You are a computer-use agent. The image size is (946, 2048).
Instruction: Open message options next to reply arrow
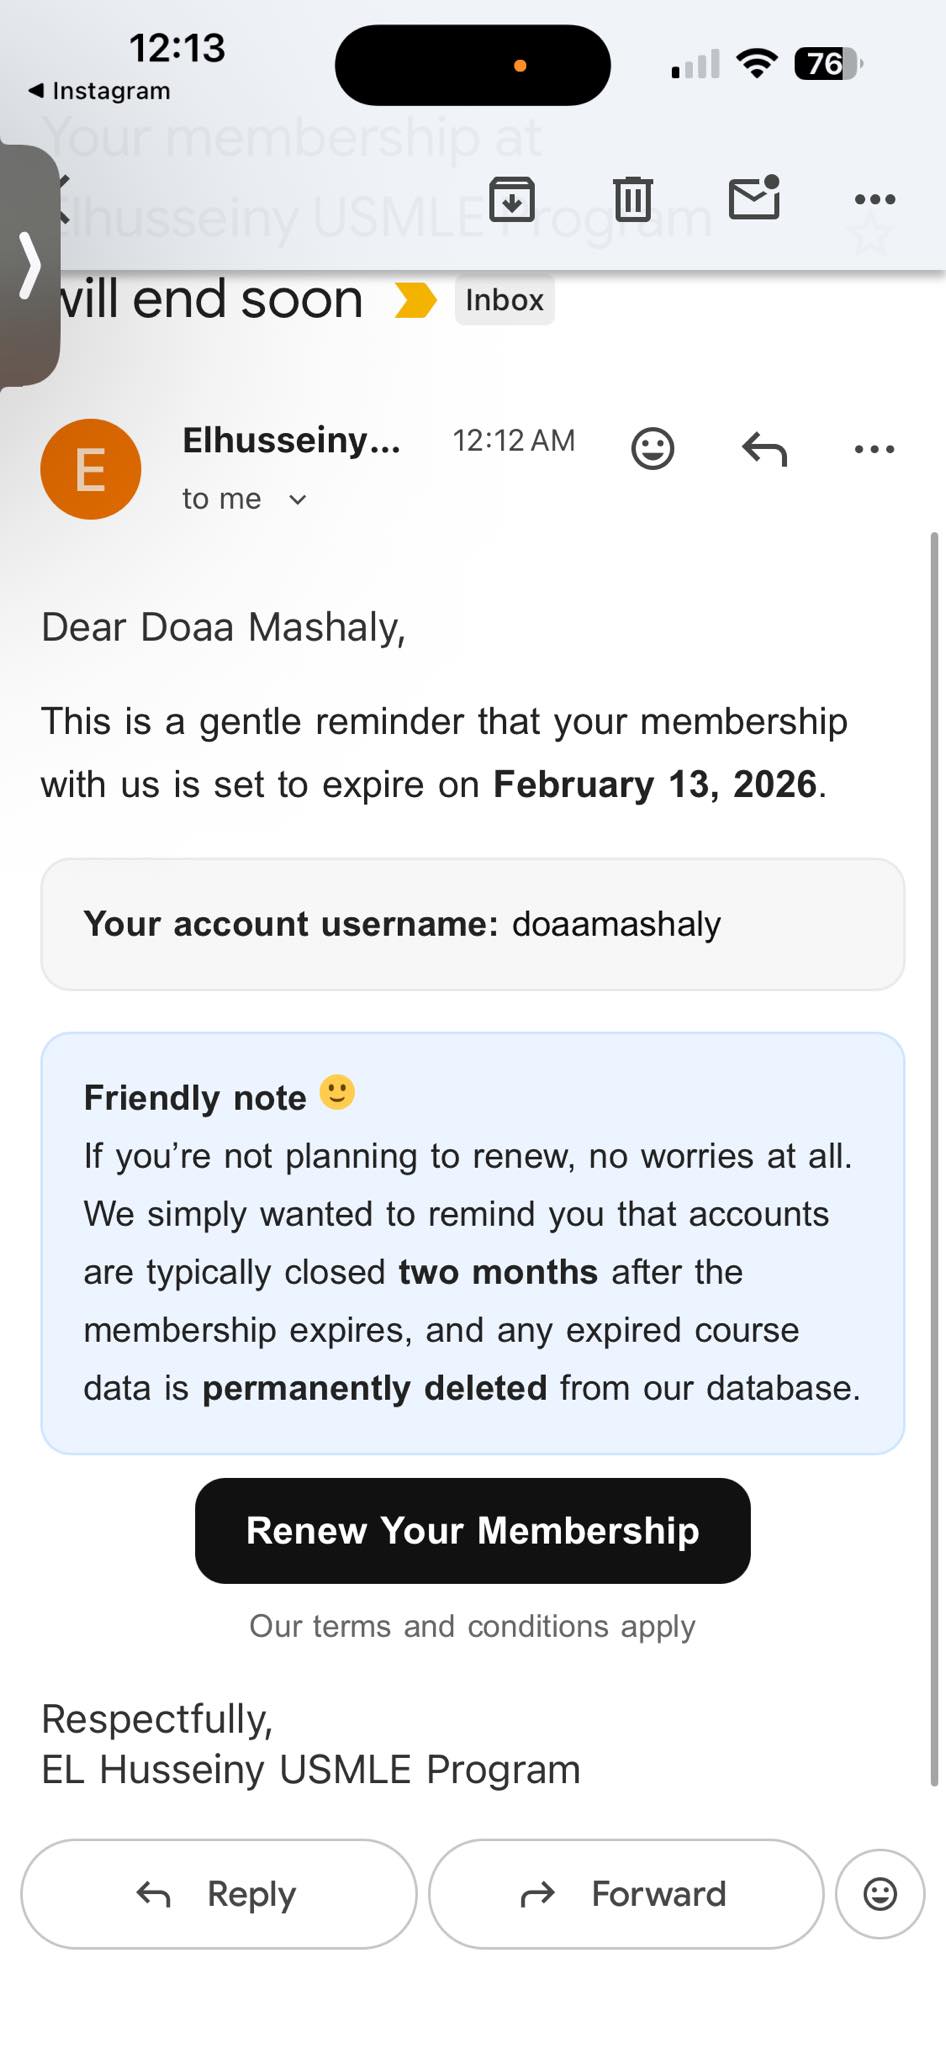875,449
